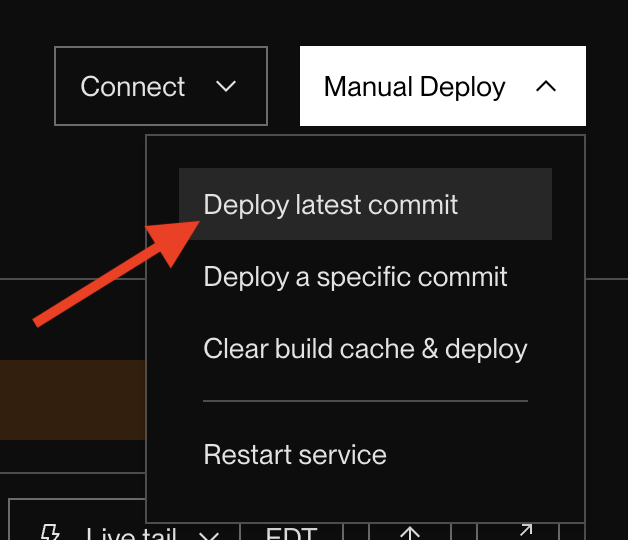Viewport: 628px width, 540px height.
Task: Click the chevron beside Connect
Action: 227,87
